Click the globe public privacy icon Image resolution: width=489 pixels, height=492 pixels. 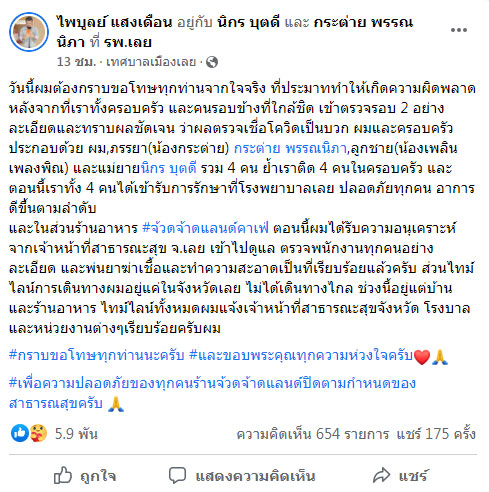[x=212, y=62]
